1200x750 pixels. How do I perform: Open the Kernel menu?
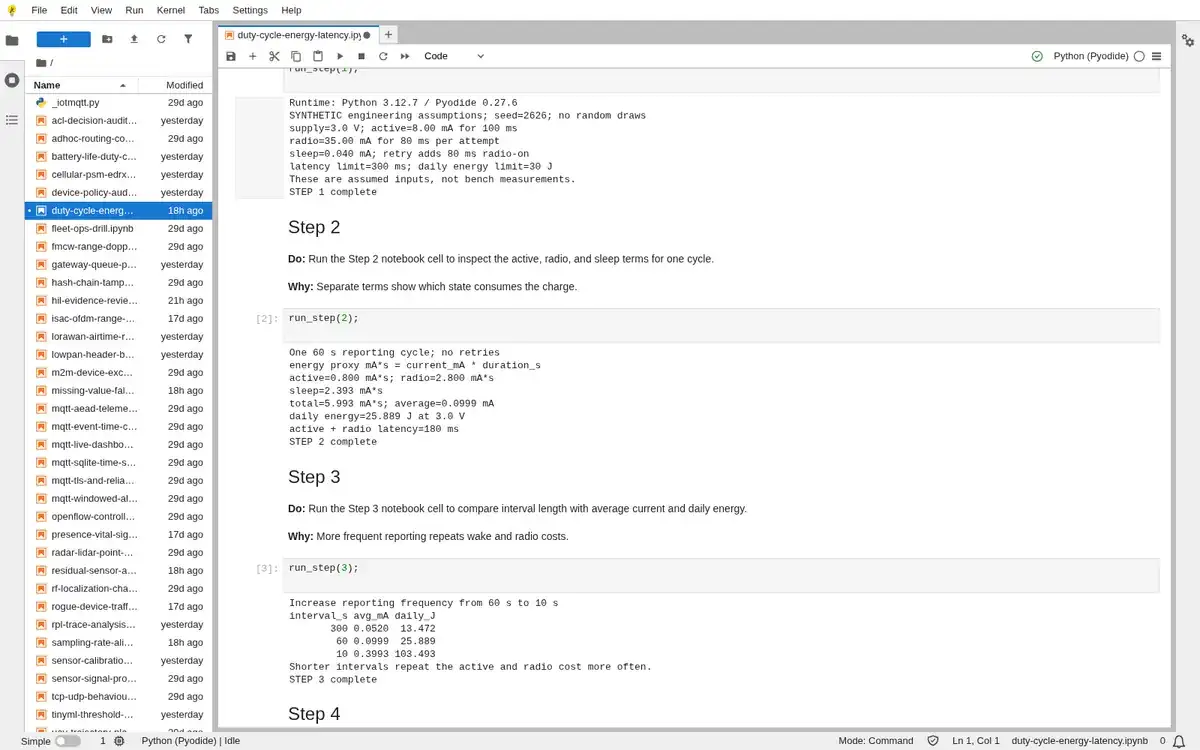pos(171,10)
